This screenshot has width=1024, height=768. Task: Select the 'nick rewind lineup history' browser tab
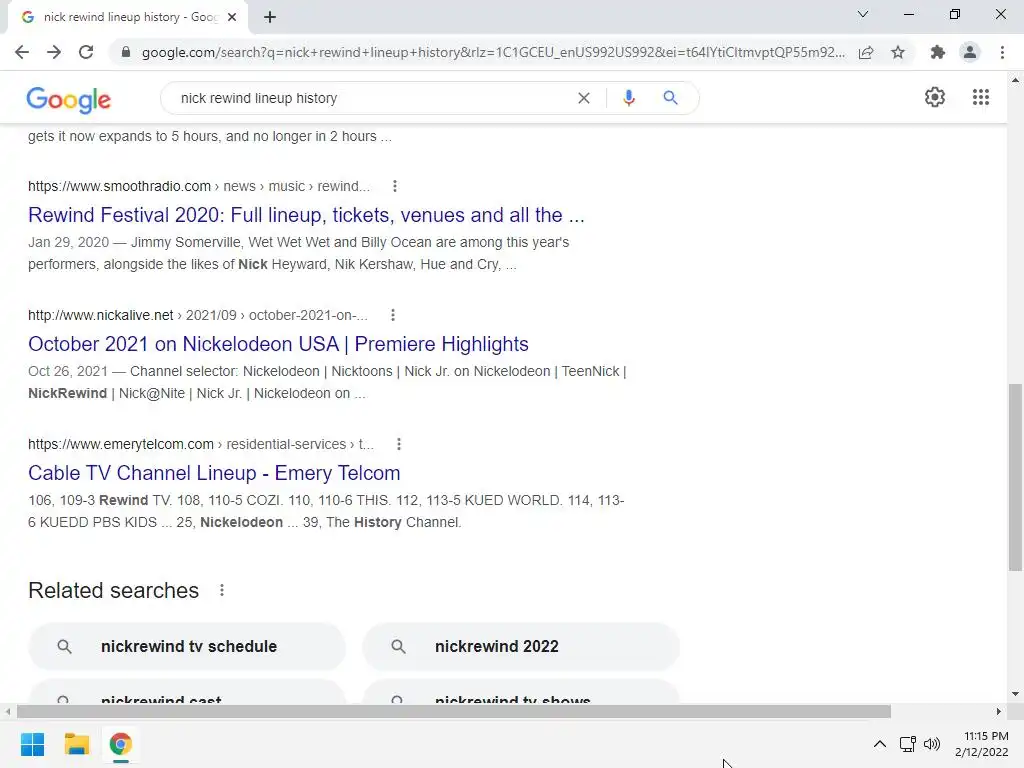click(x=129, y=17)
